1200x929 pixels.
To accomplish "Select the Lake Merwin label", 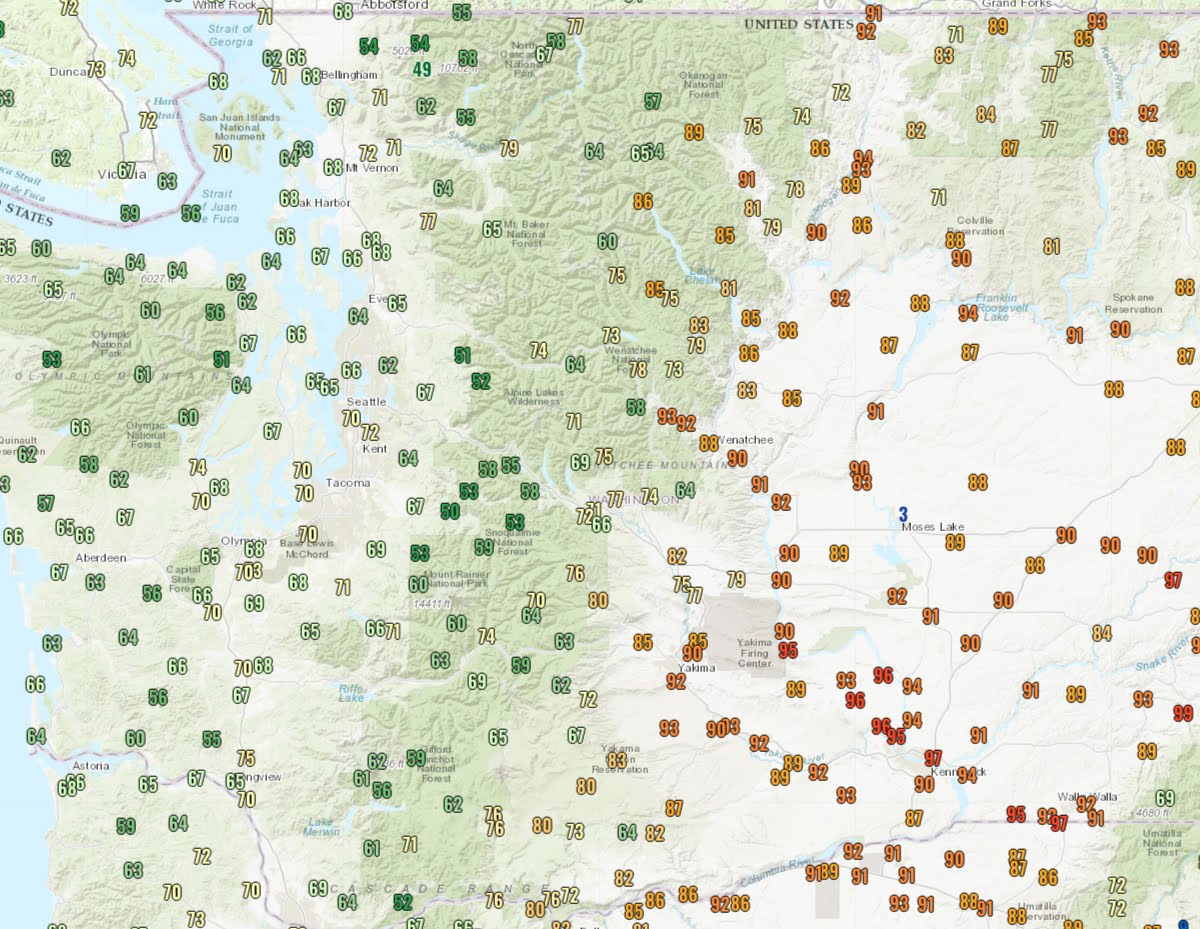I will click(322, 826).
